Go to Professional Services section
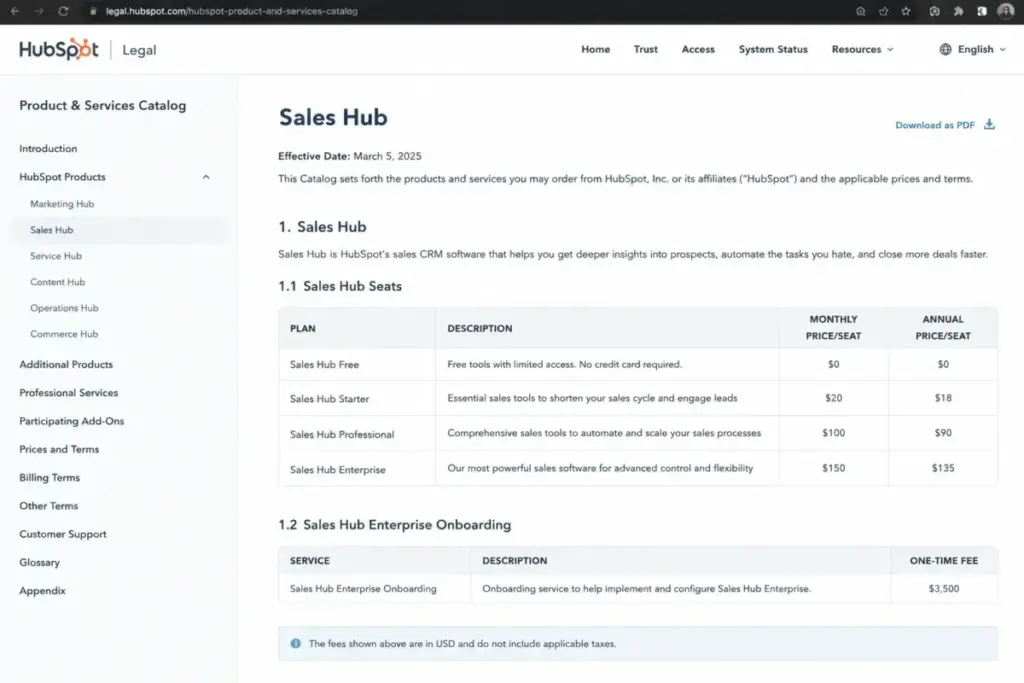 (69, 392)
